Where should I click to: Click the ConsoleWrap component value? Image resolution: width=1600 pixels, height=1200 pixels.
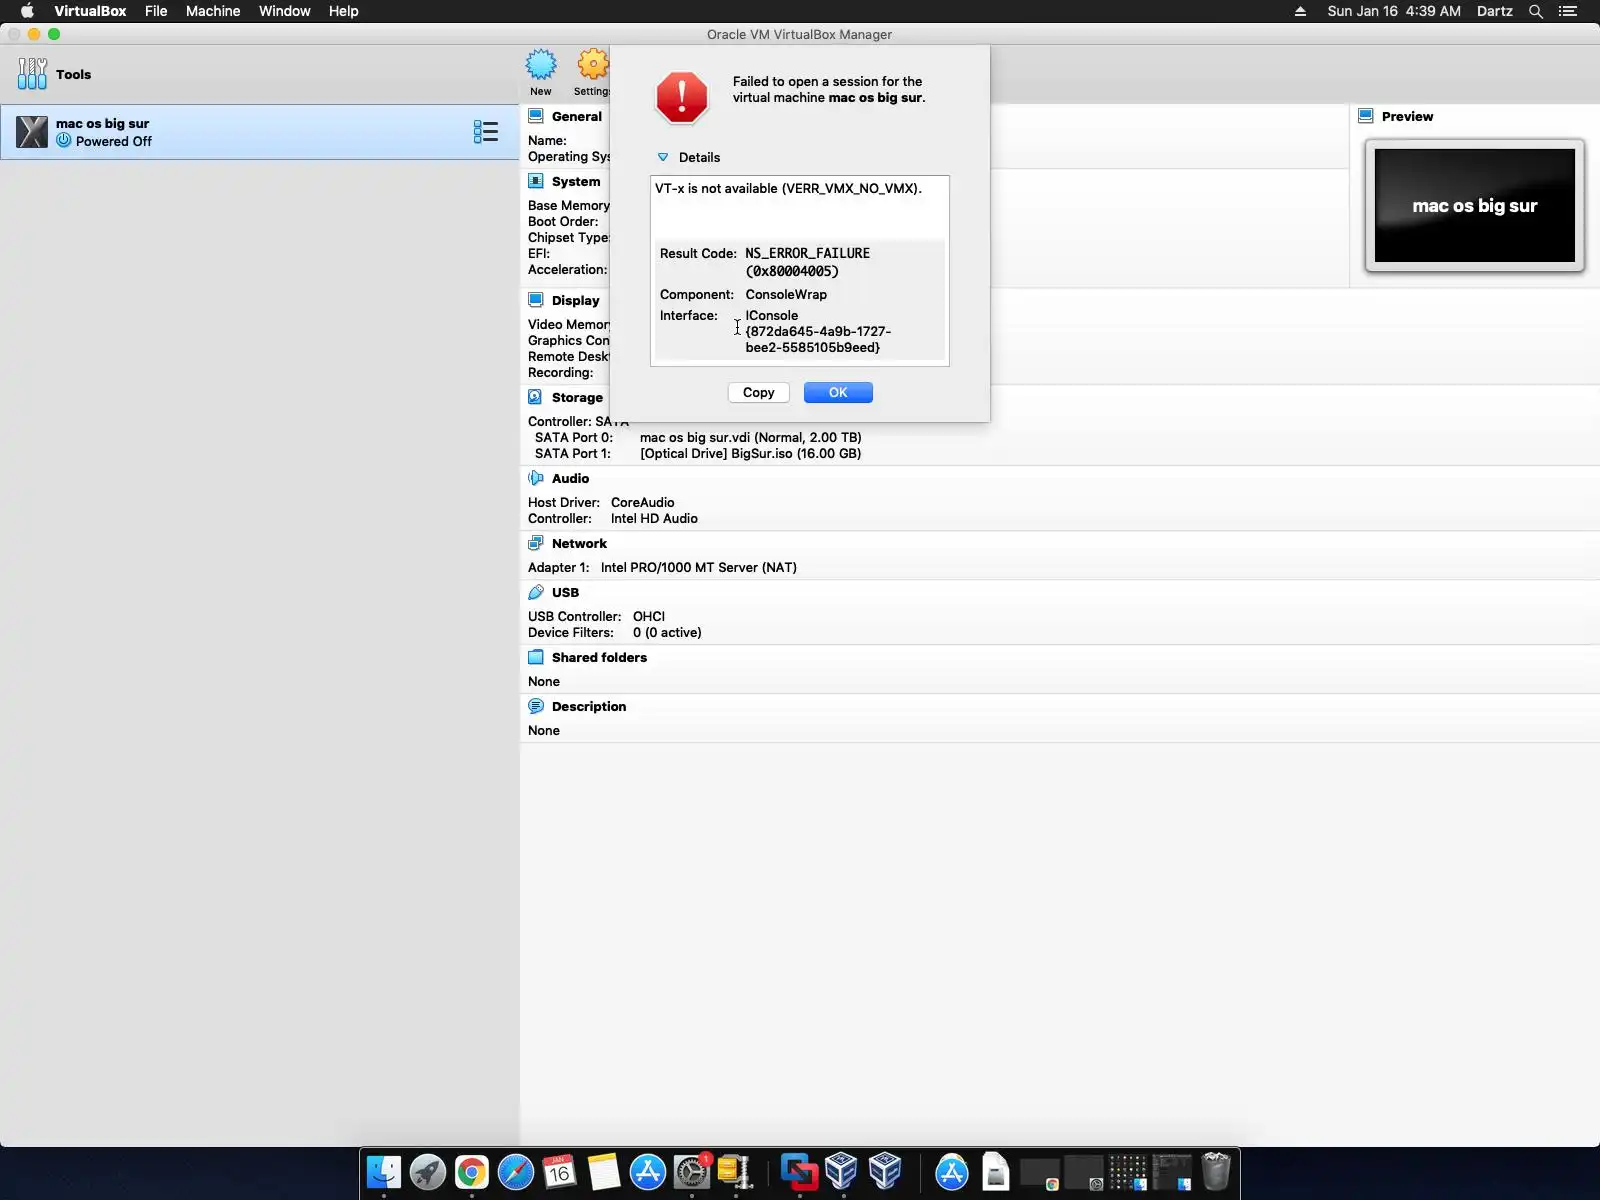786,294
